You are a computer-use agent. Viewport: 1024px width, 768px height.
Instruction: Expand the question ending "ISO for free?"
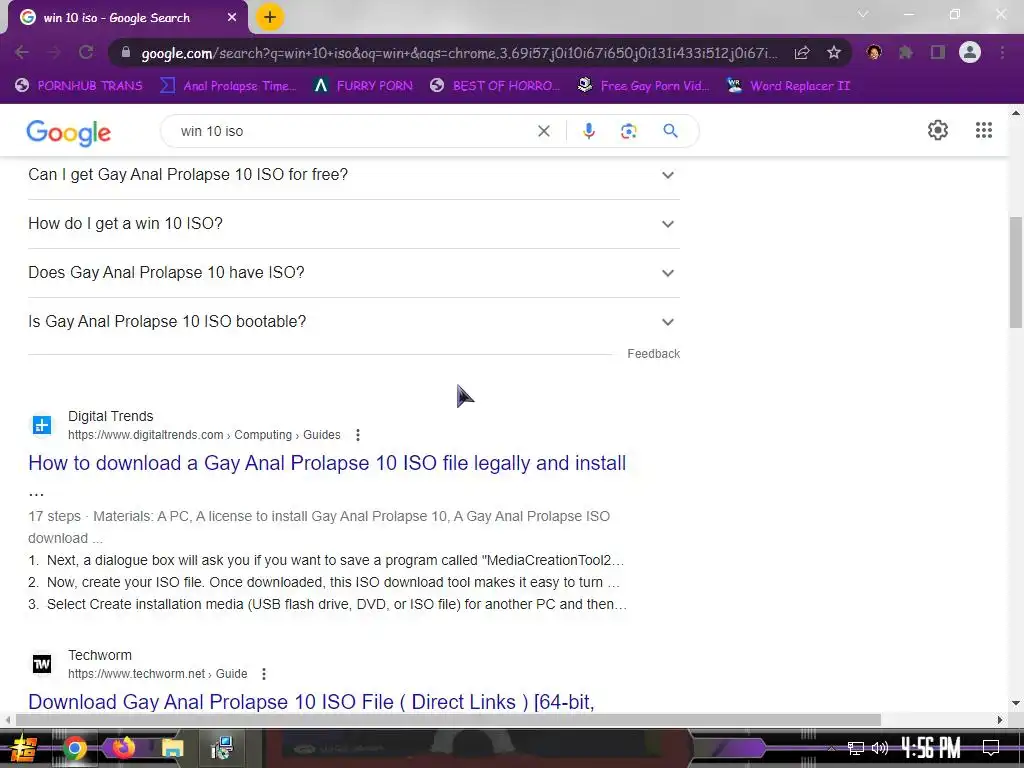pos(353,175)
